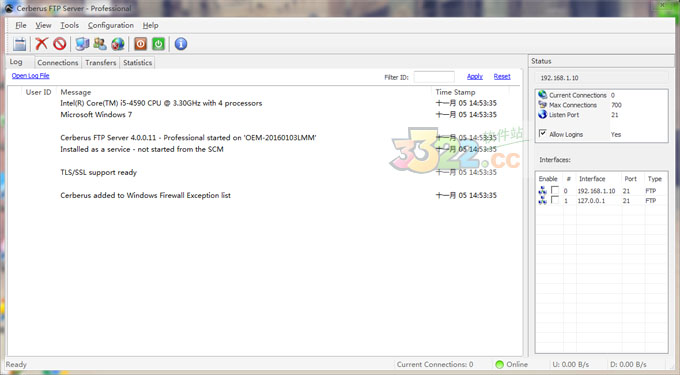Click the orange power-off server icon
Viewport: 680px width, 375px height.
click(140, 44)
